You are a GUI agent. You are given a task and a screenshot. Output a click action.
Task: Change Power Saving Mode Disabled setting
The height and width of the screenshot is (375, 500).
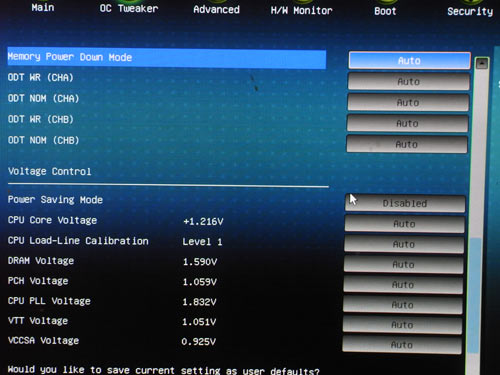[405, 203]
